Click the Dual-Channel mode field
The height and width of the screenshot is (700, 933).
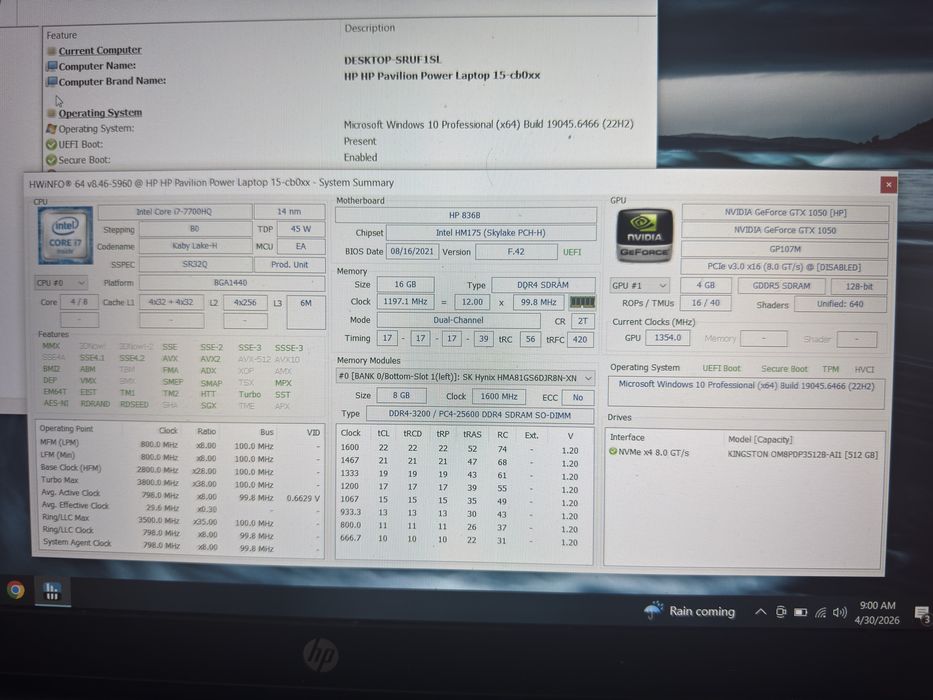click(x=458, y=320)
